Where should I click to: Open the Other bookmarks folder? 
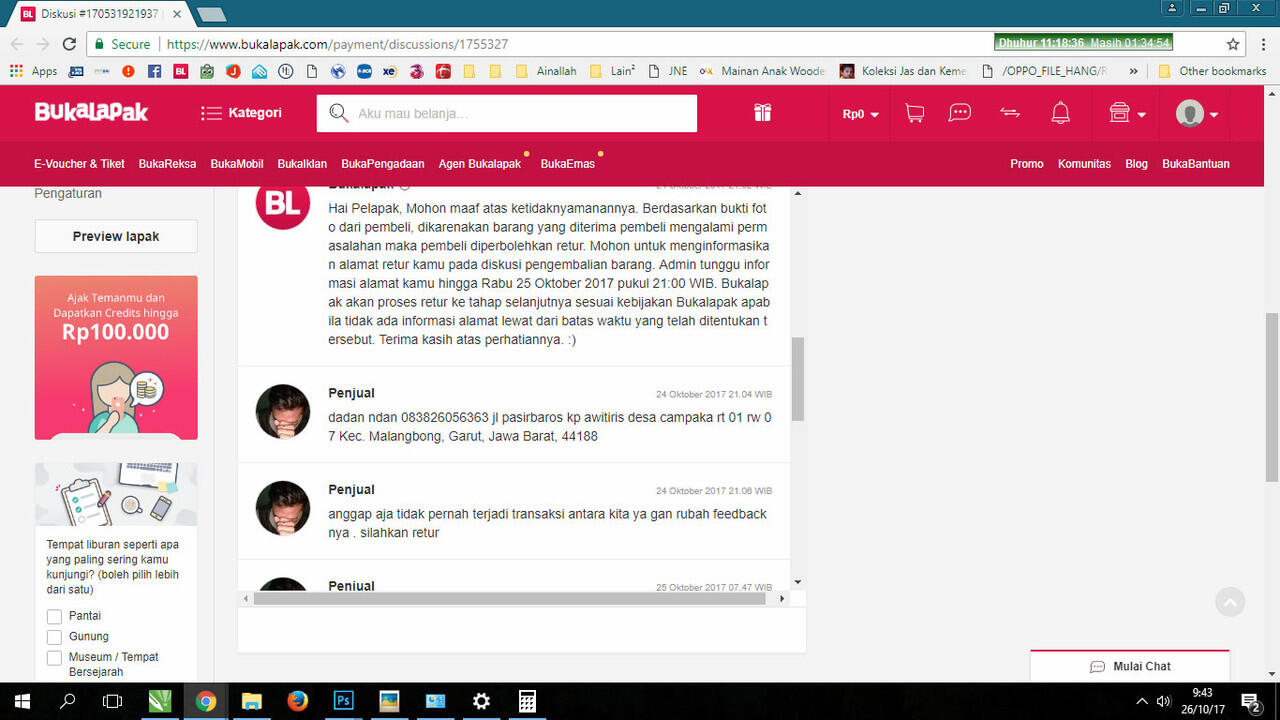1212,71
